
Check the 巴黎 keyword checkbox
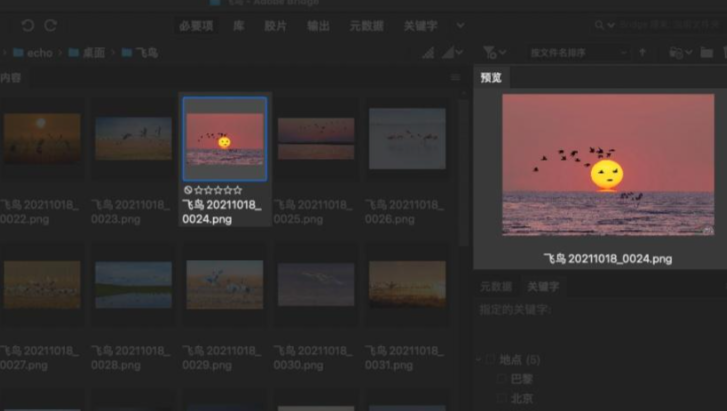pos(501,379)
